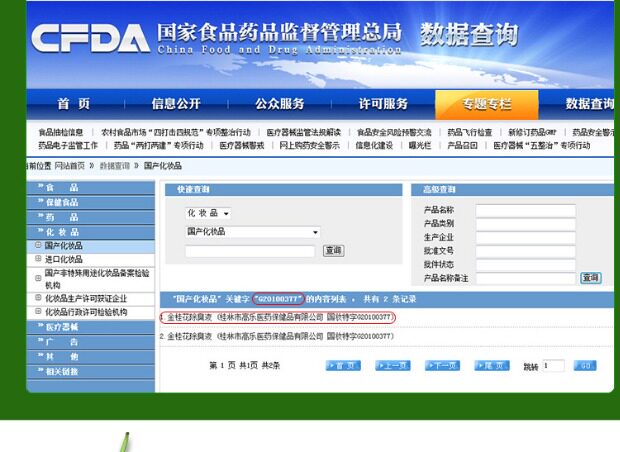Click the 批准文号 input field
Viewport: 620px width, 452px height.
[x=525, y=252]
